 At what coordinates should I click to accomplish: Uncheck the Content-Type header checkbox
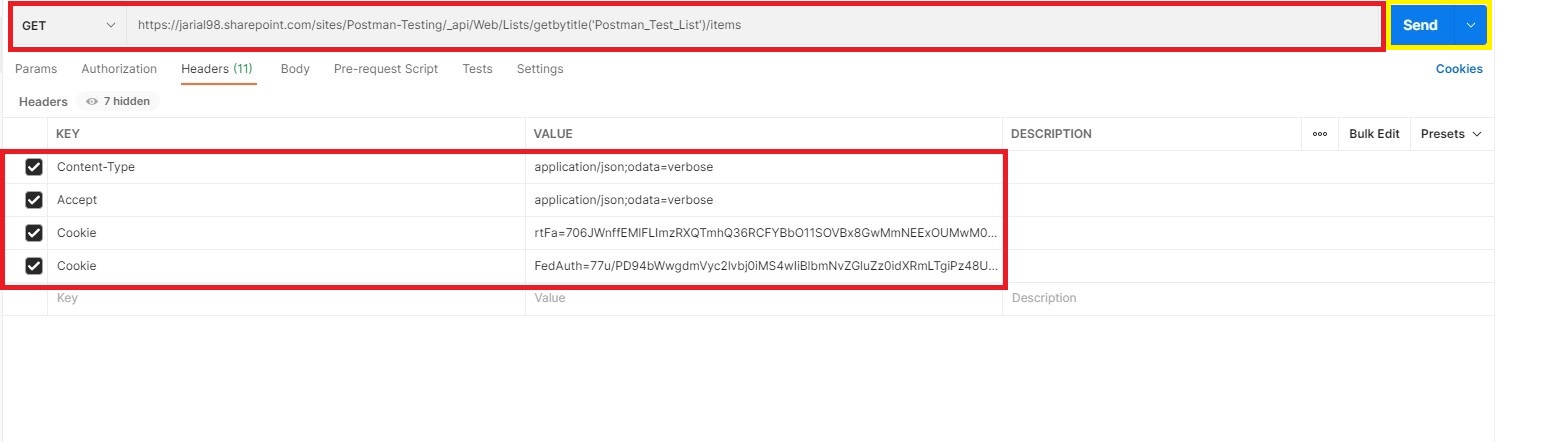point(34,167)
